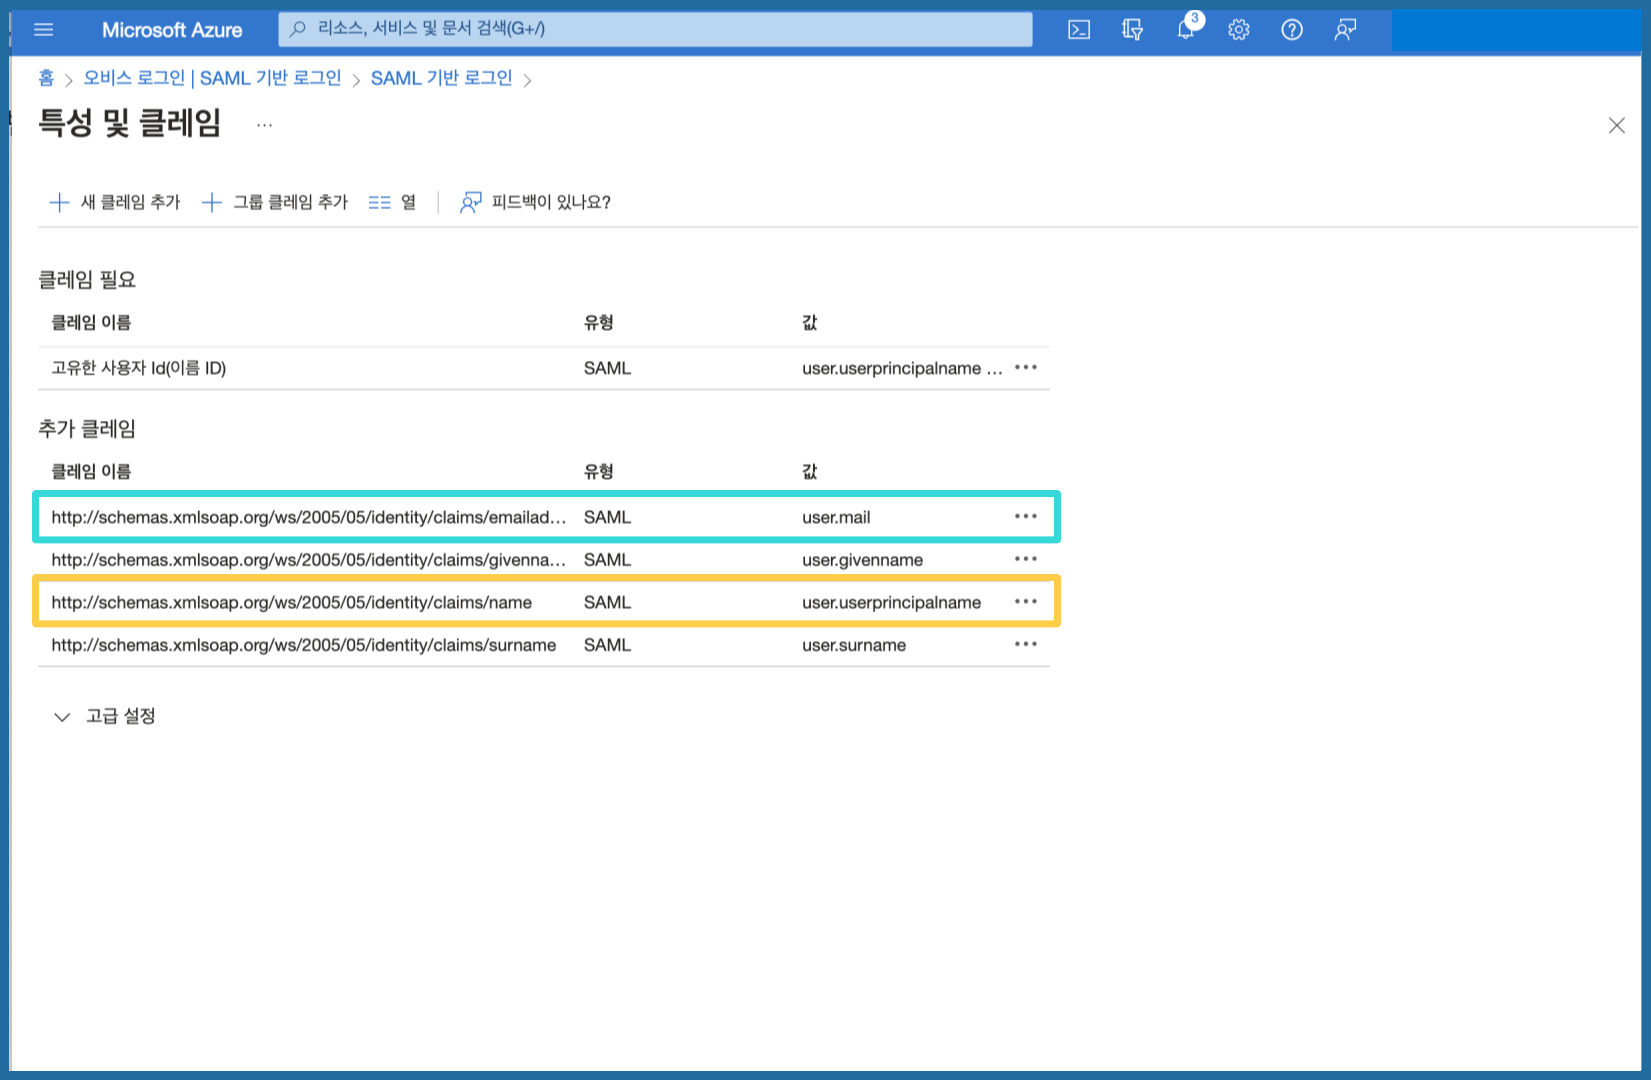This screenshot has height=1080, width=1651.
Task: Open the 고유한 사용자 Id(이름 ID) claim
Action: (544, 368)
